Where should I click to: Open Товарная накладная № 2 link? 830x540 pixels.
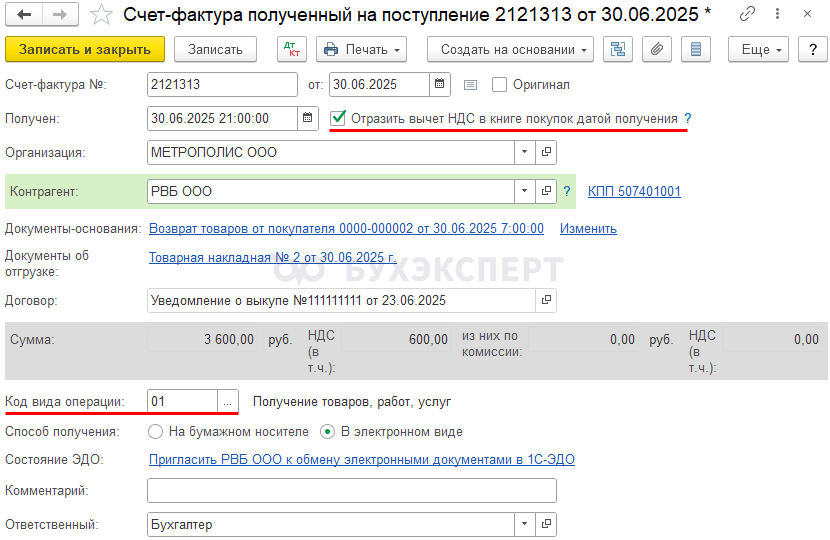273,257
